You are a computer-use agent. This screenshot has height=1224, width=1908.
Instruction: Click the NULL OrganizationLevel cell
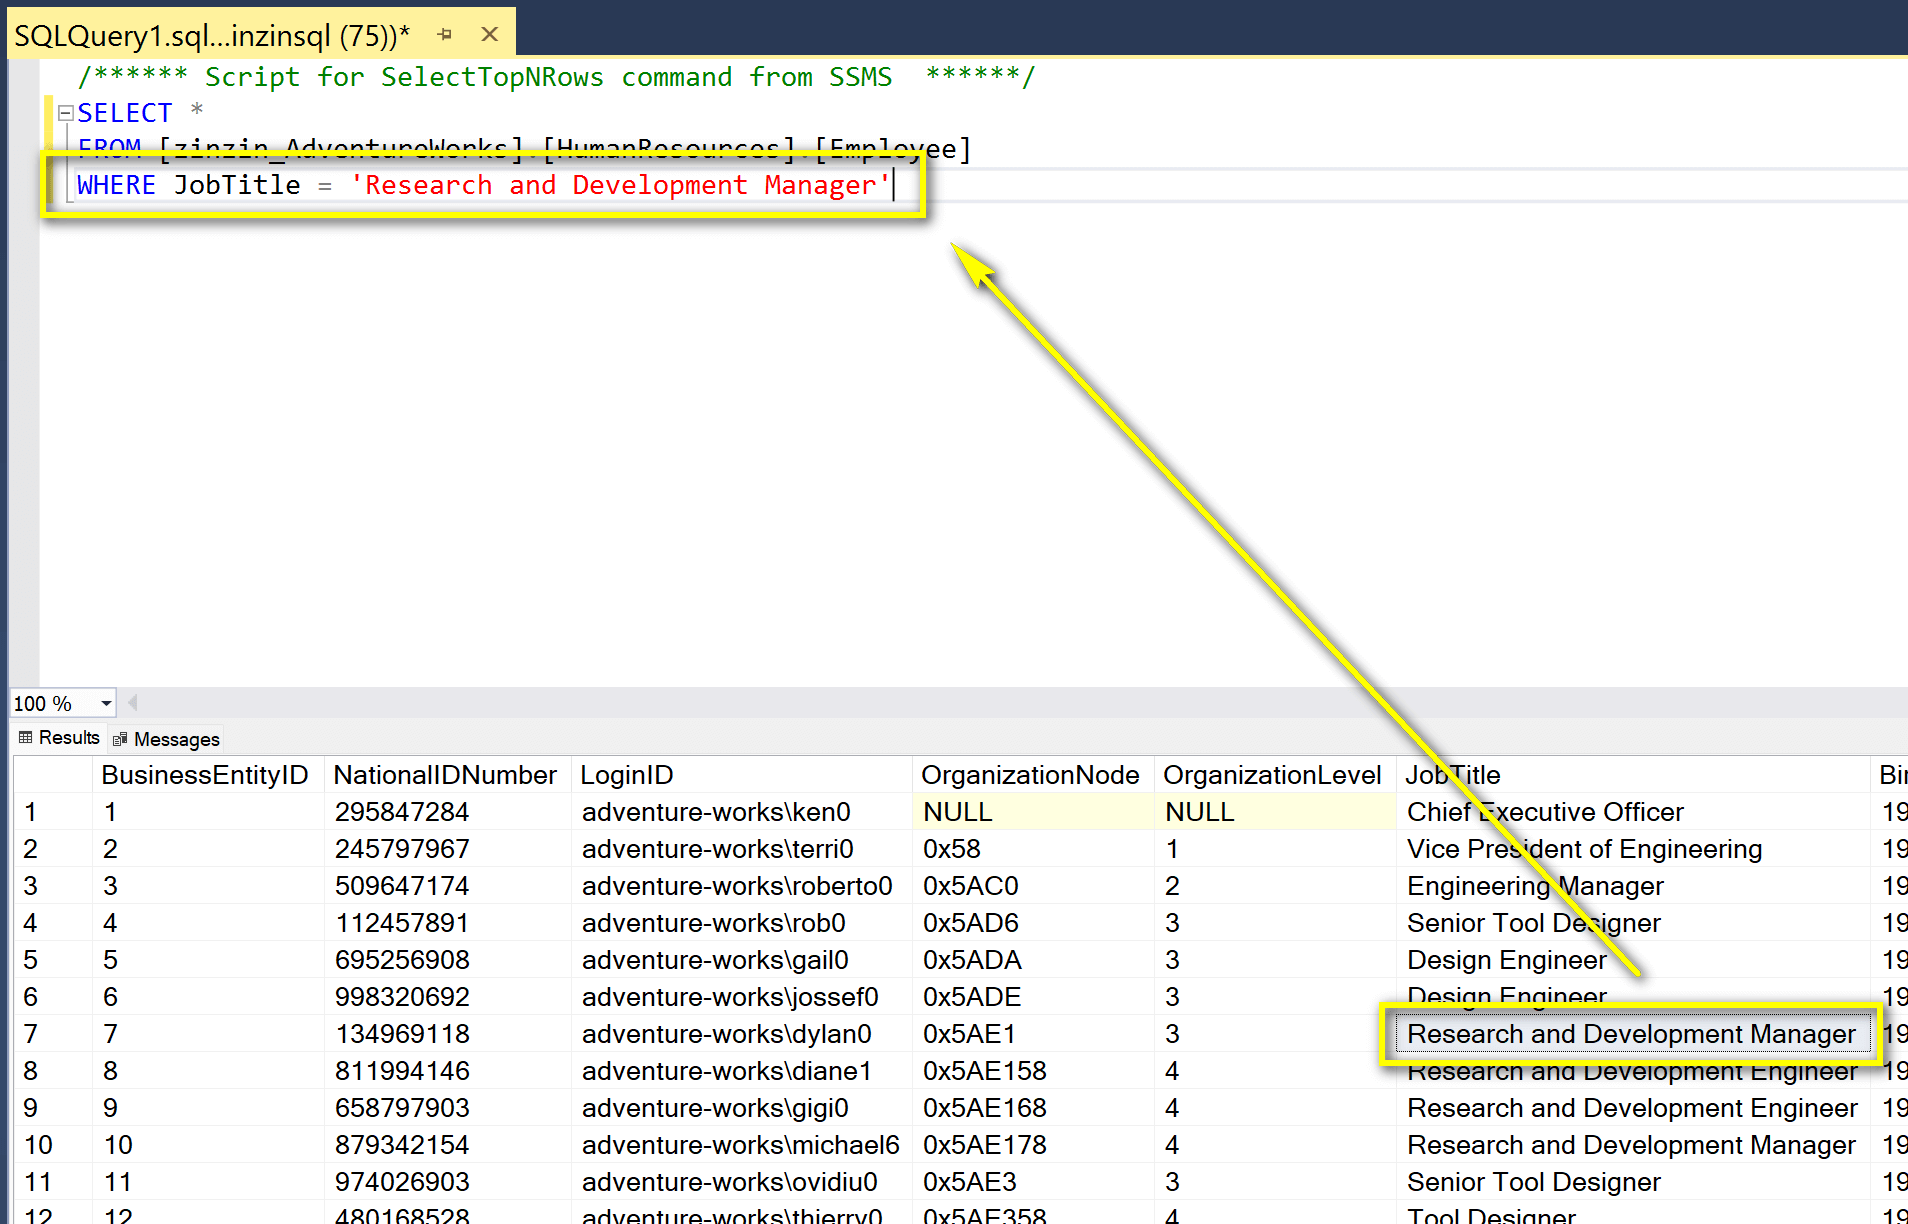1275,812
